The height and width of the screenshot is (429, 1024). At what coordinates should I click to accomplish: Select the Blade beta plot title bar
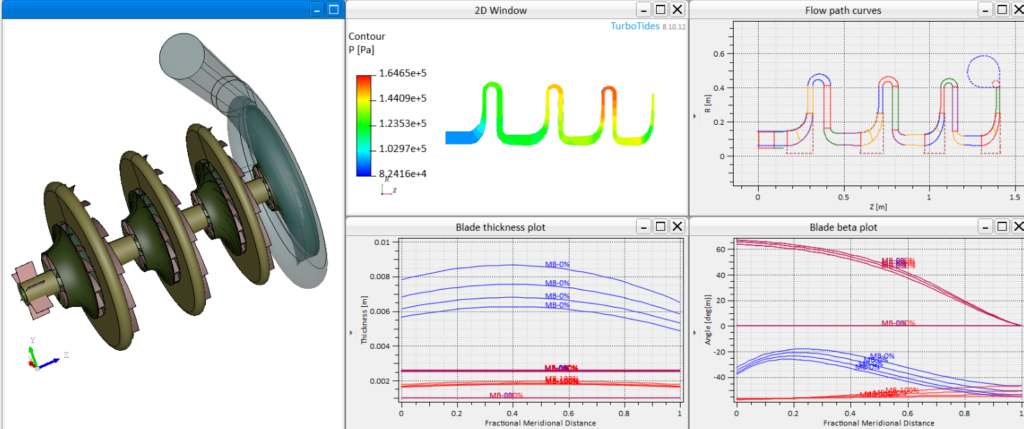pos(840,226)
